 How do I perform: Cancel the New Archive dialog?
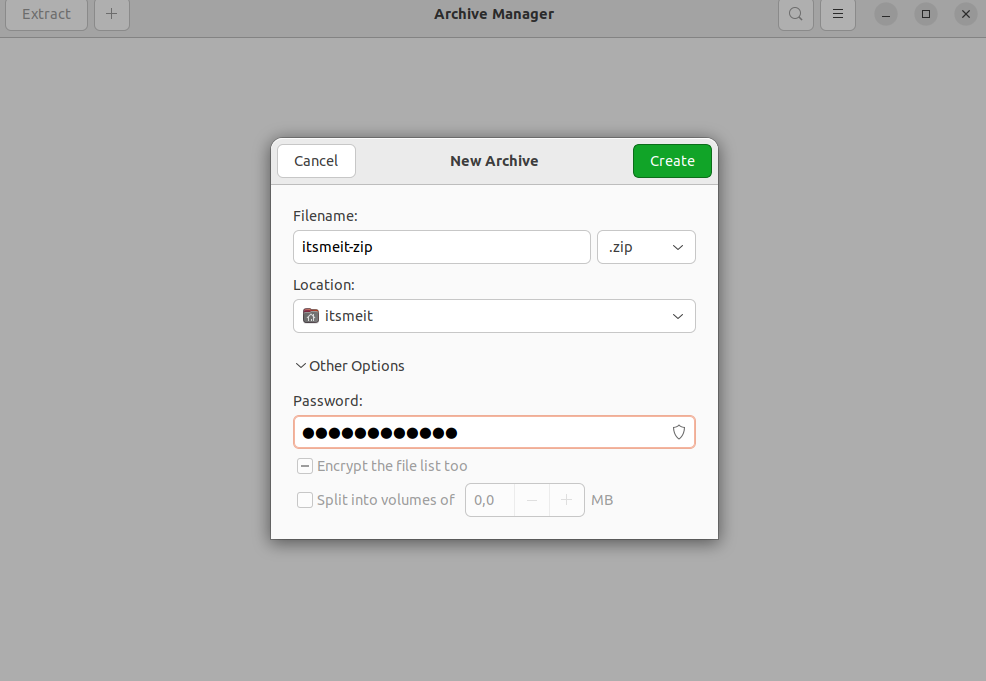[x=316, y=161]
